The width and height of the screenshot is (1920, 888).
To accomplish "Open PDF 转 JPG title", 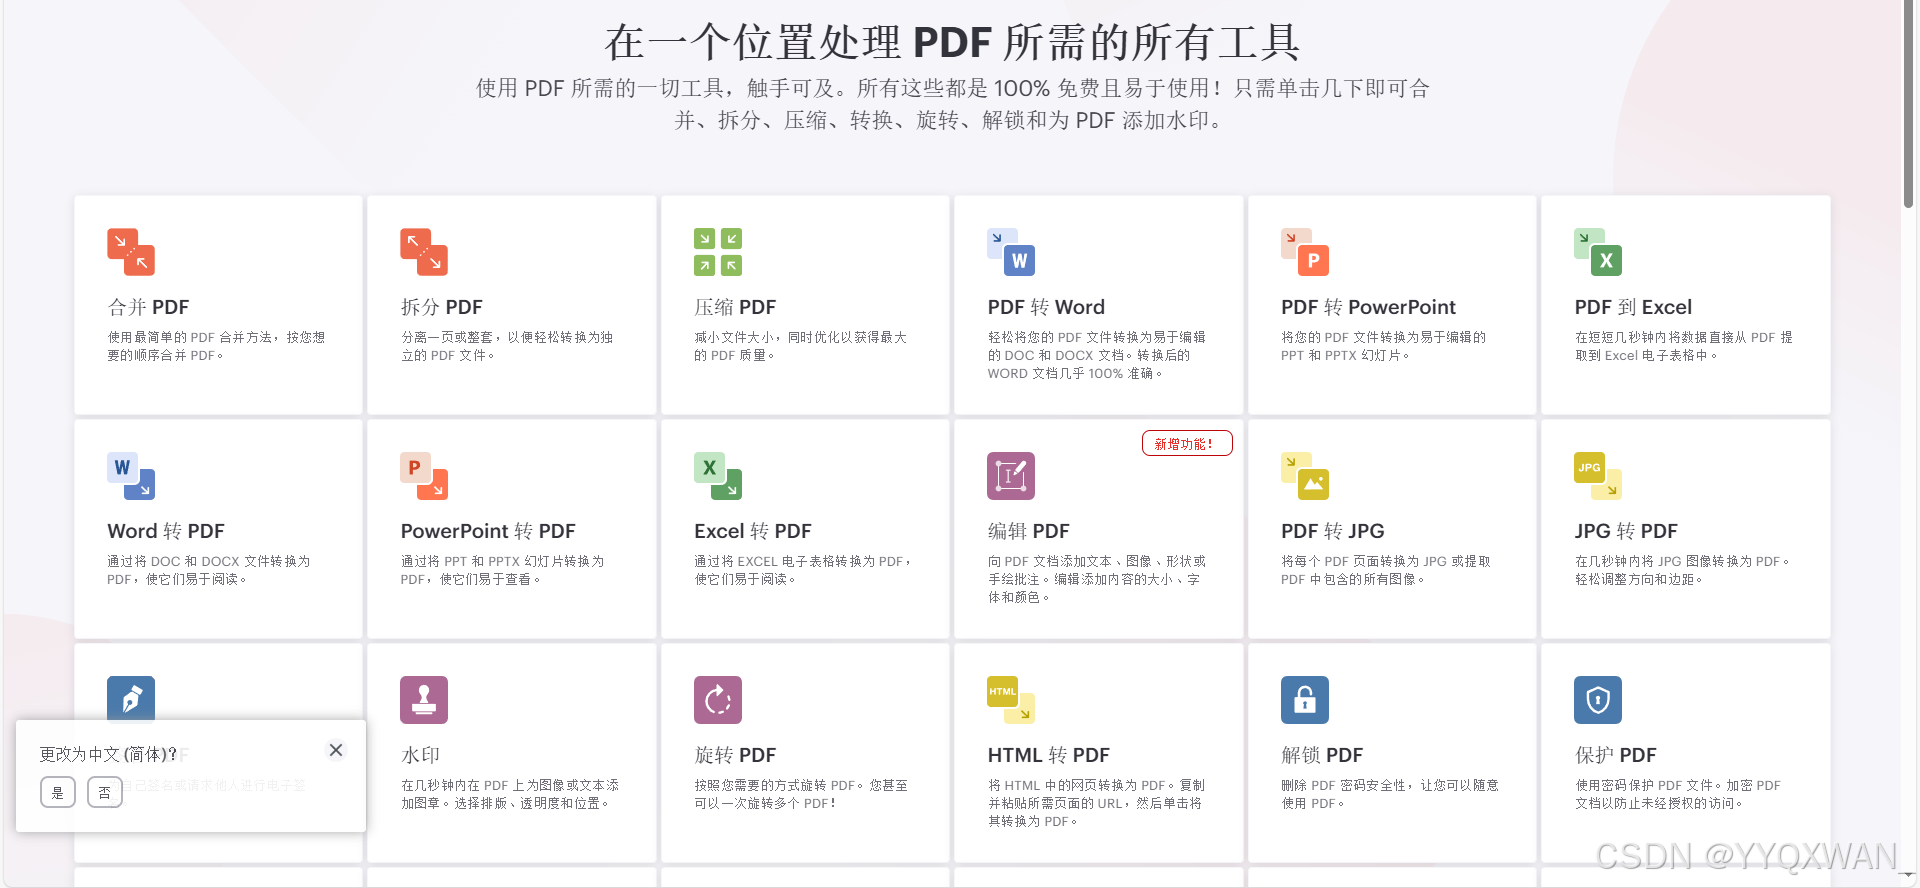I will [x=1333, y=531].
